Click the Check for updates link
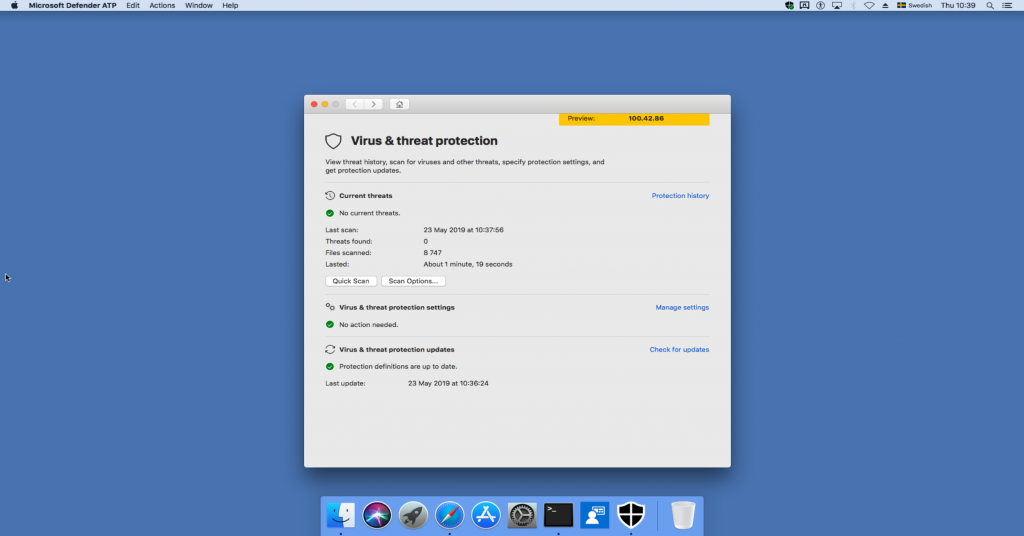The height and width of the screenshot is (536, 1024). point(679,350)
